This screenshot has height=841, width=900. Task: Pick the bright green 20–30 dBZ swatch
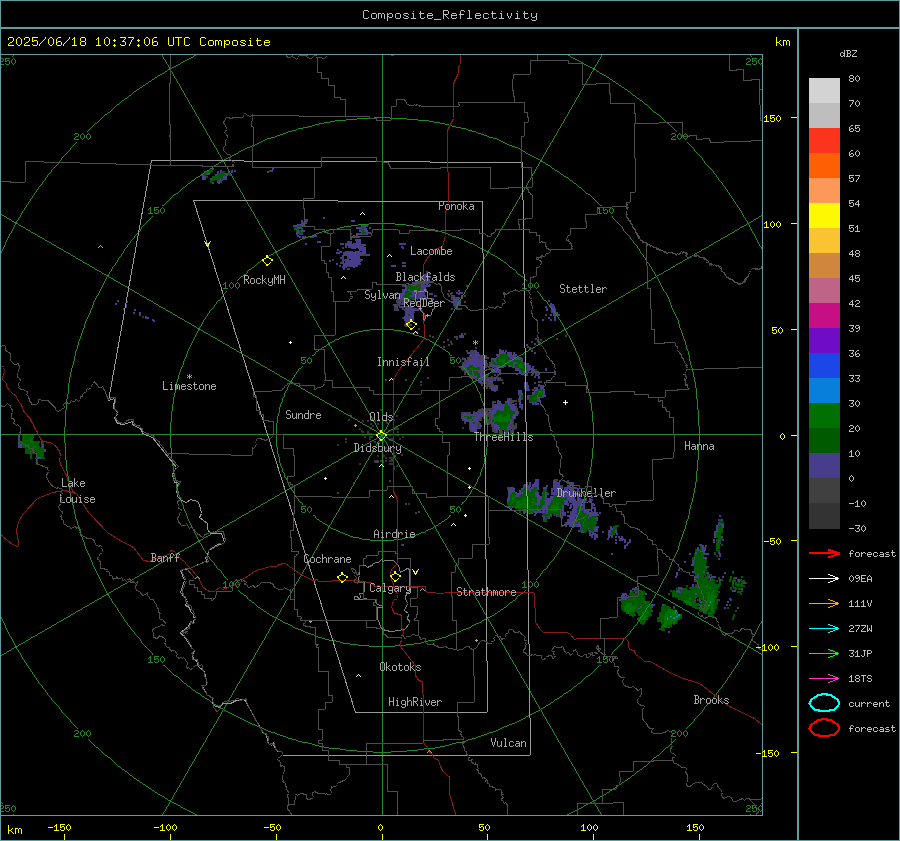[x=824, y=415]
